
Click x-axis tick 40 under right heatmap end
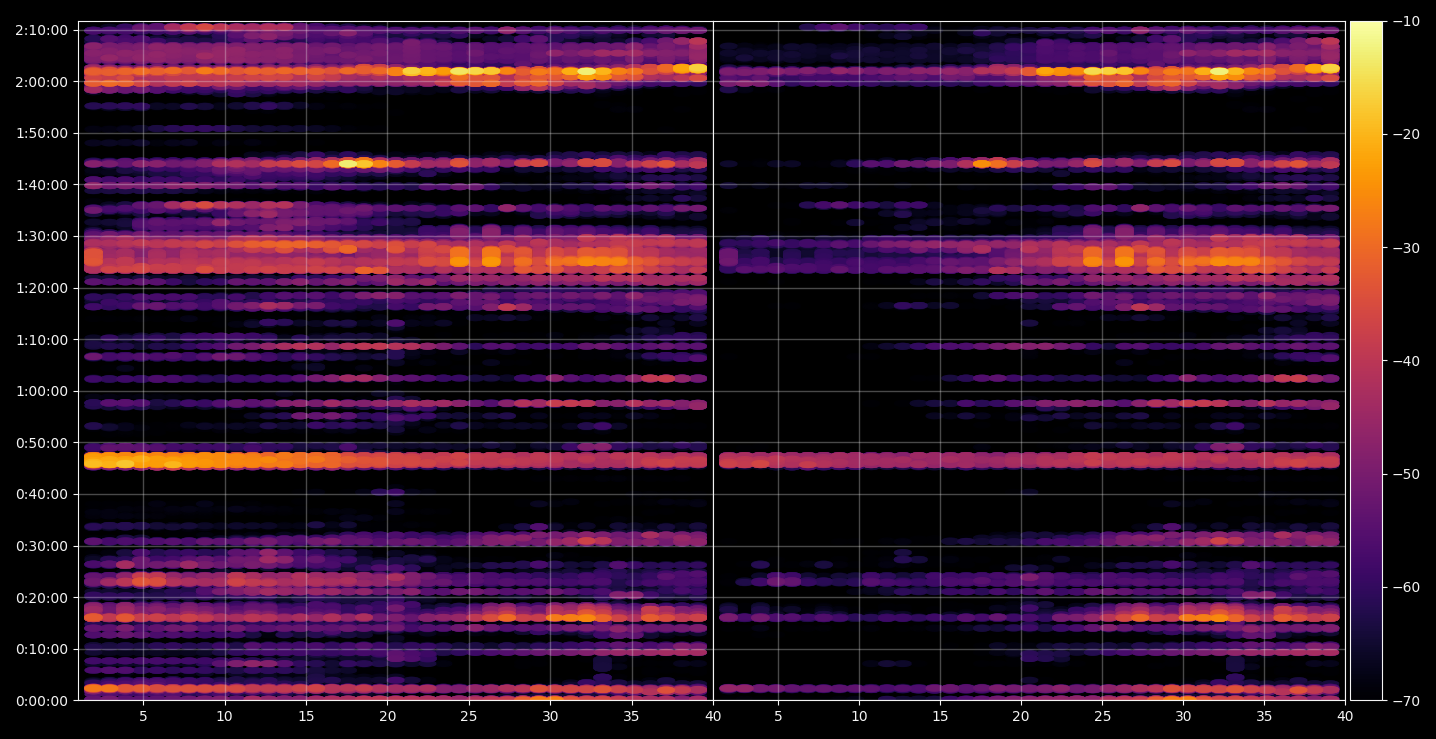1345,717
